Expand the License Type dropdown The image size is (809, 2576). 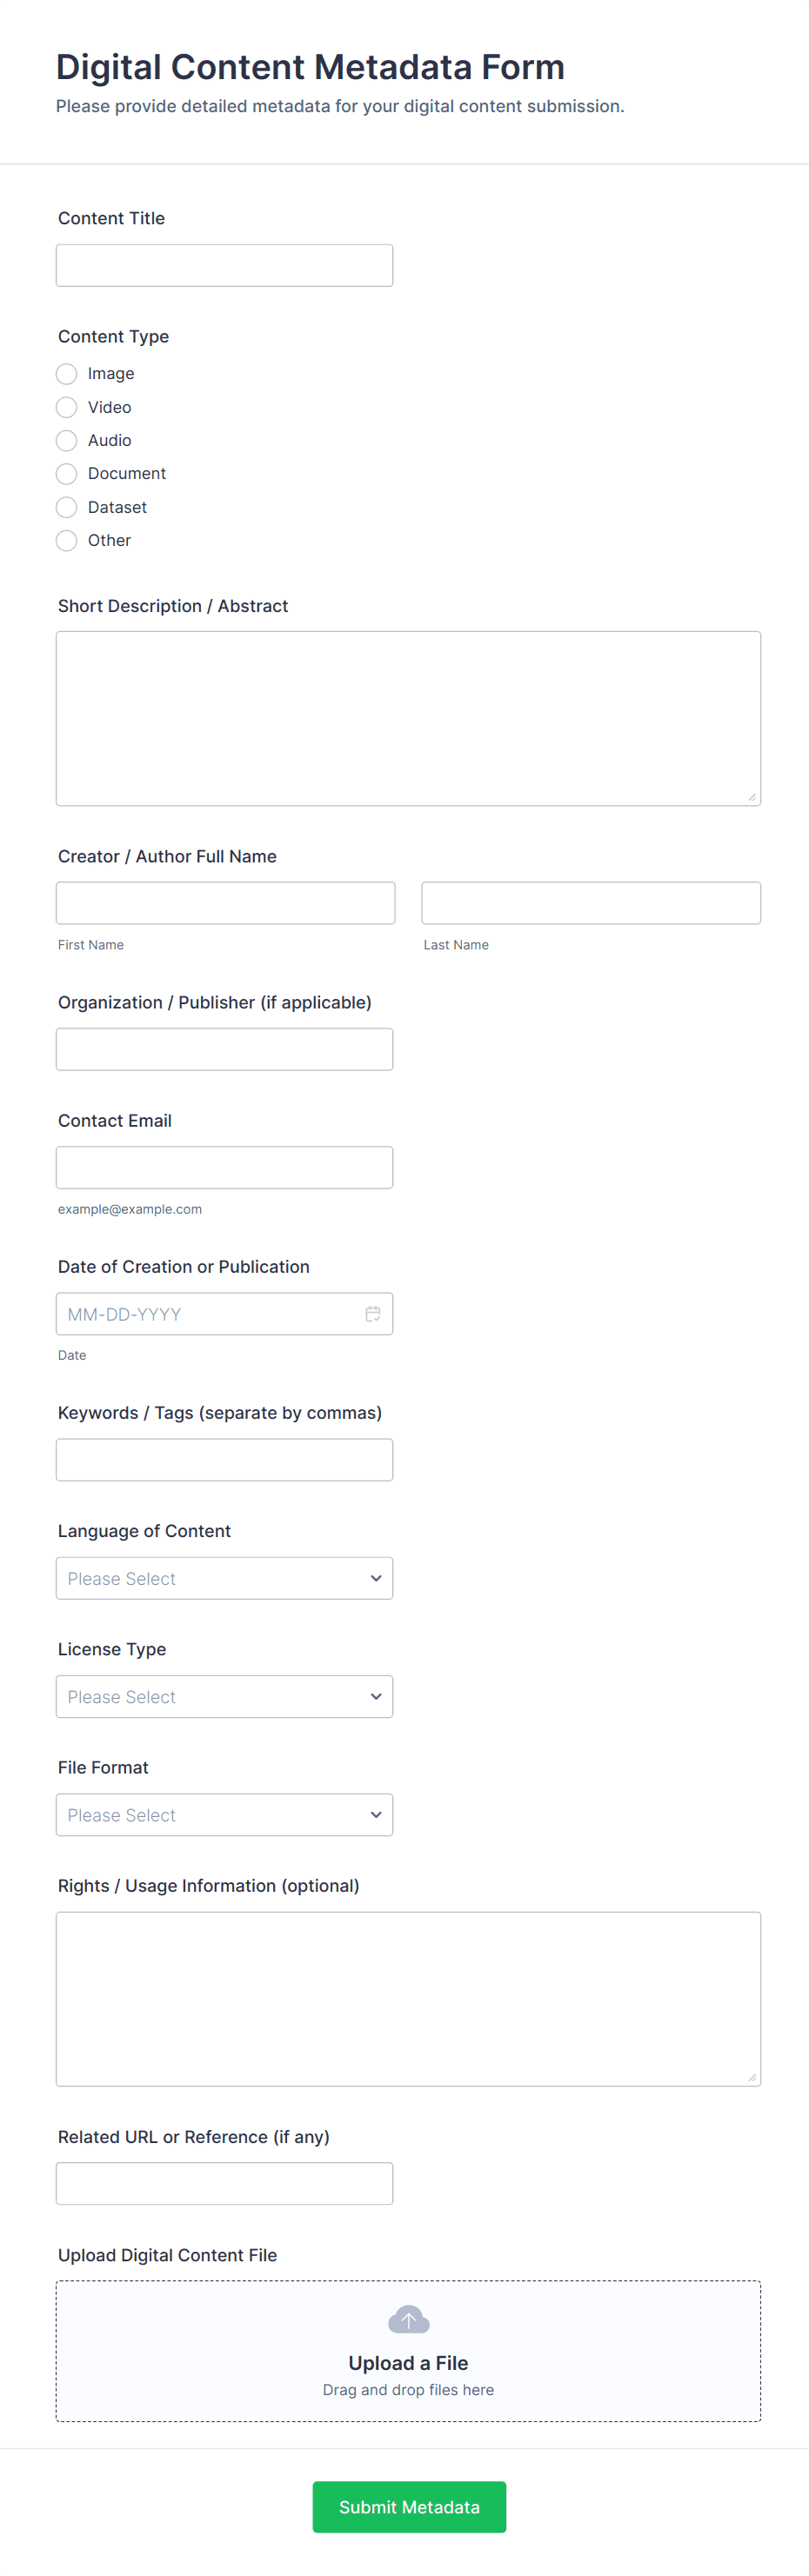point(224,1696)
